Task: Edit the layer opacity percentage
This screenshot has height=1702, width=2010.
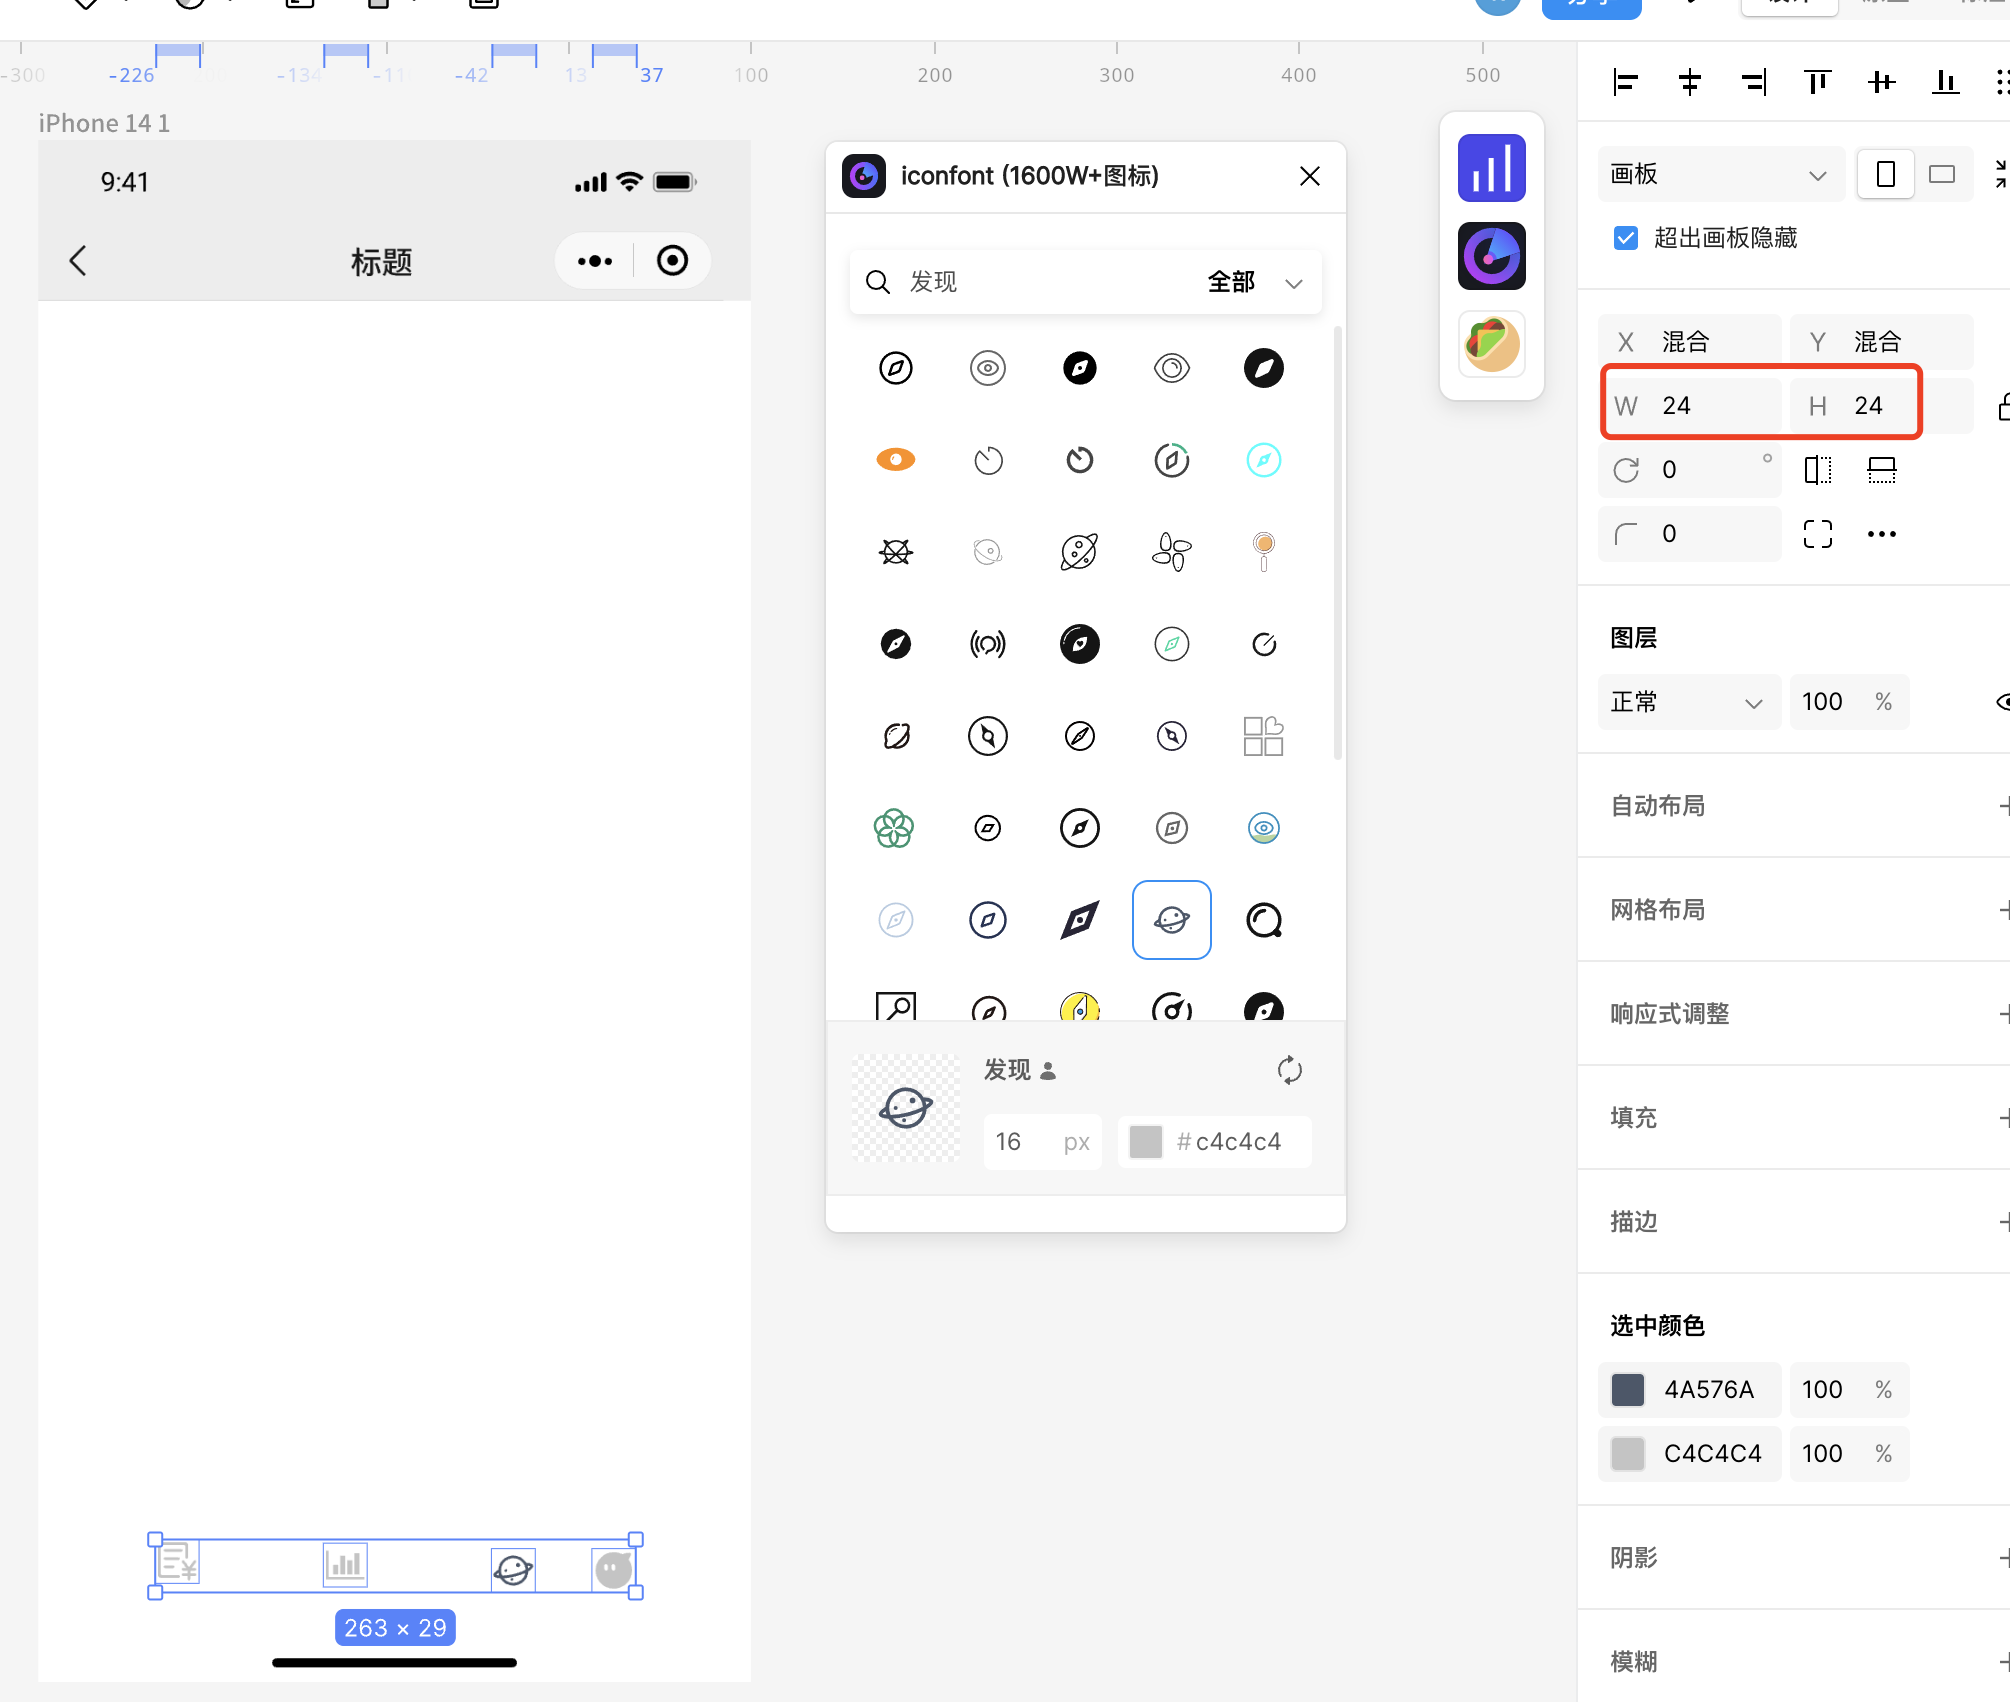Action: (x=1850, y=702)
